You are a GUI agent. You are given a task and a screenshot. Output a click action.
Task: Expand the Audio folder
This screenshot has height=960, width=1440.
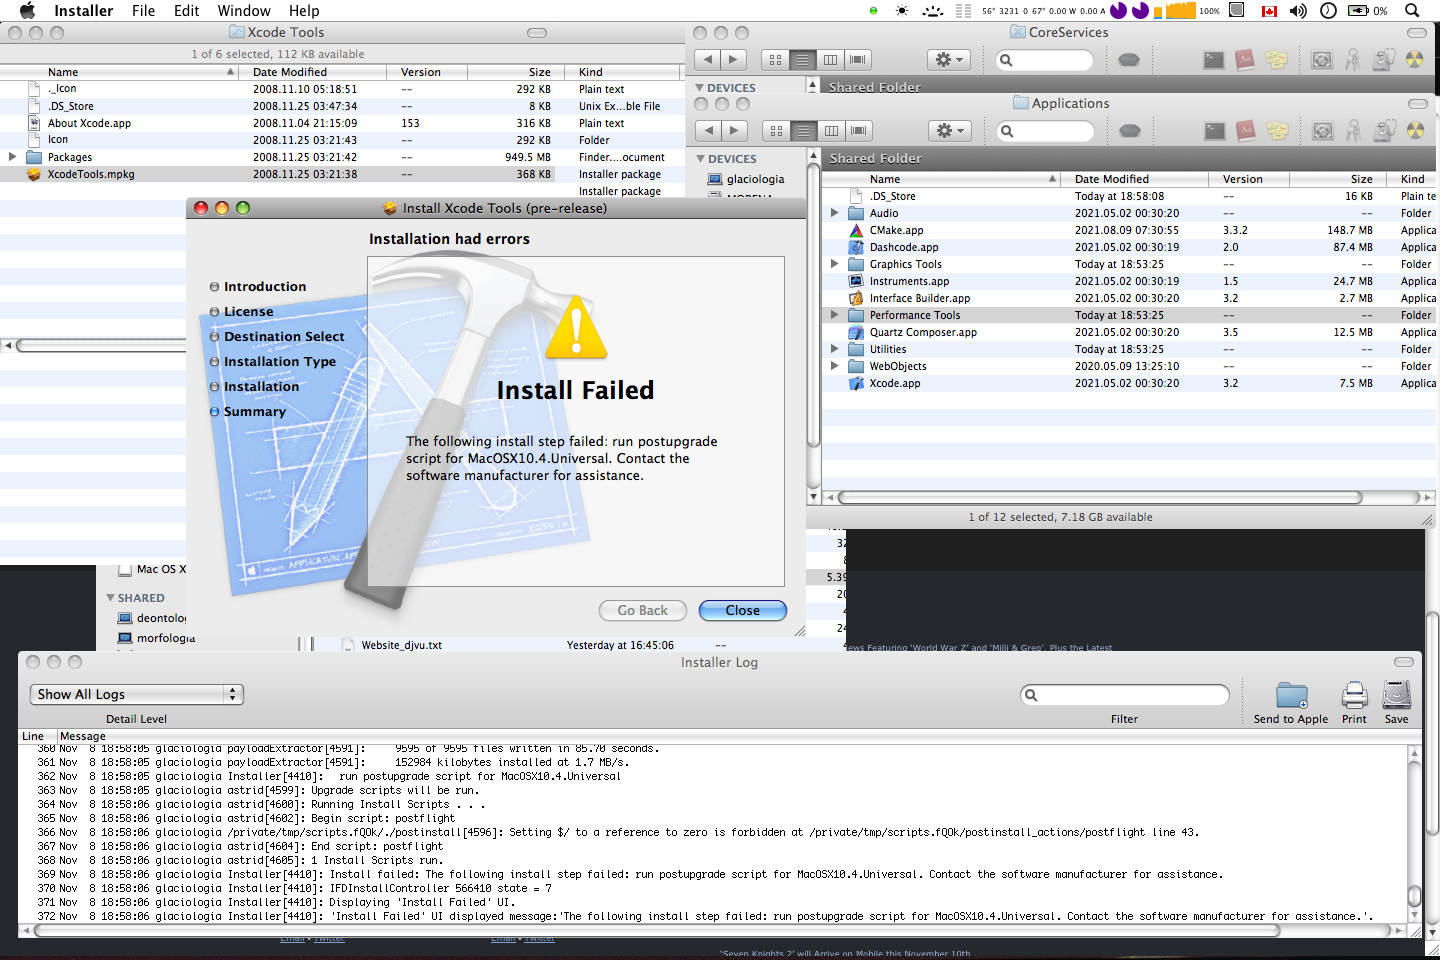pyautogui.click(x=834, y=213)
